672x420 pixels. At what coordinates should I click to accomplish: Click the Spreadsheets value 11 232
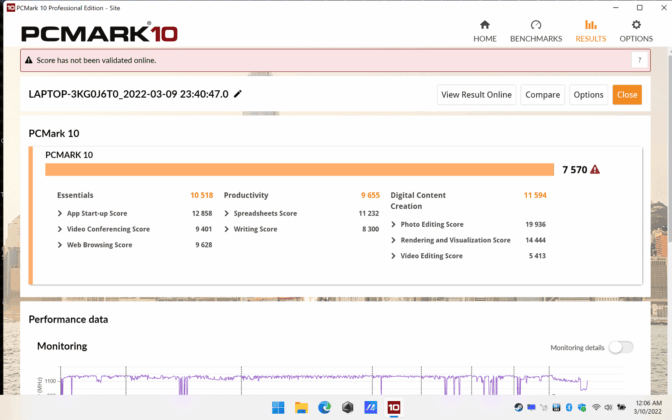tap(369, 213)
